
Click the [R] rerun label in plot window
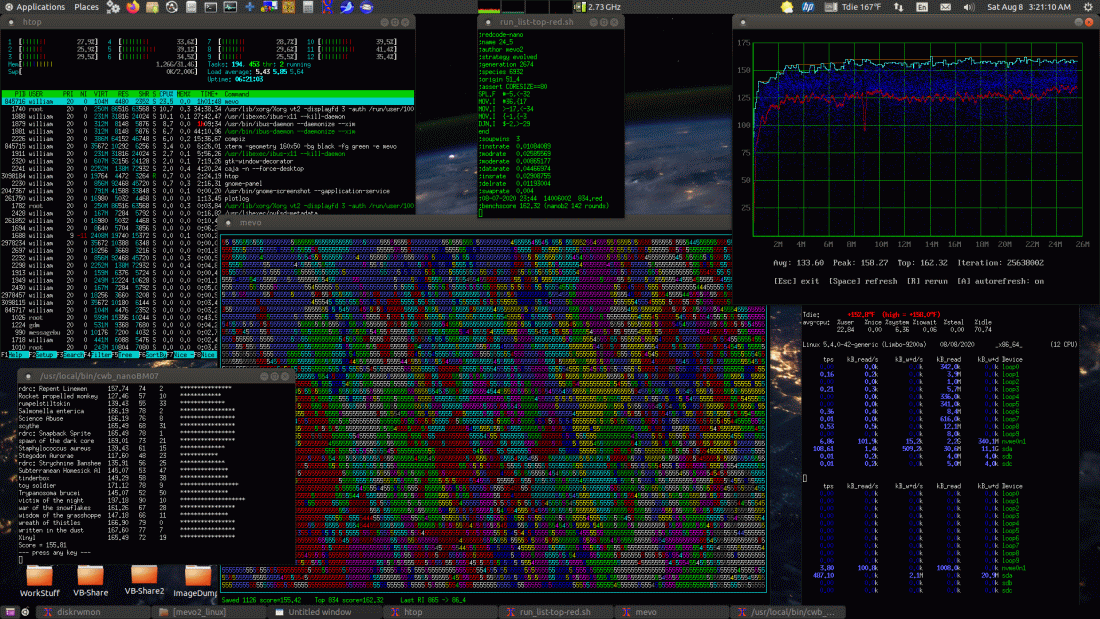927,281
